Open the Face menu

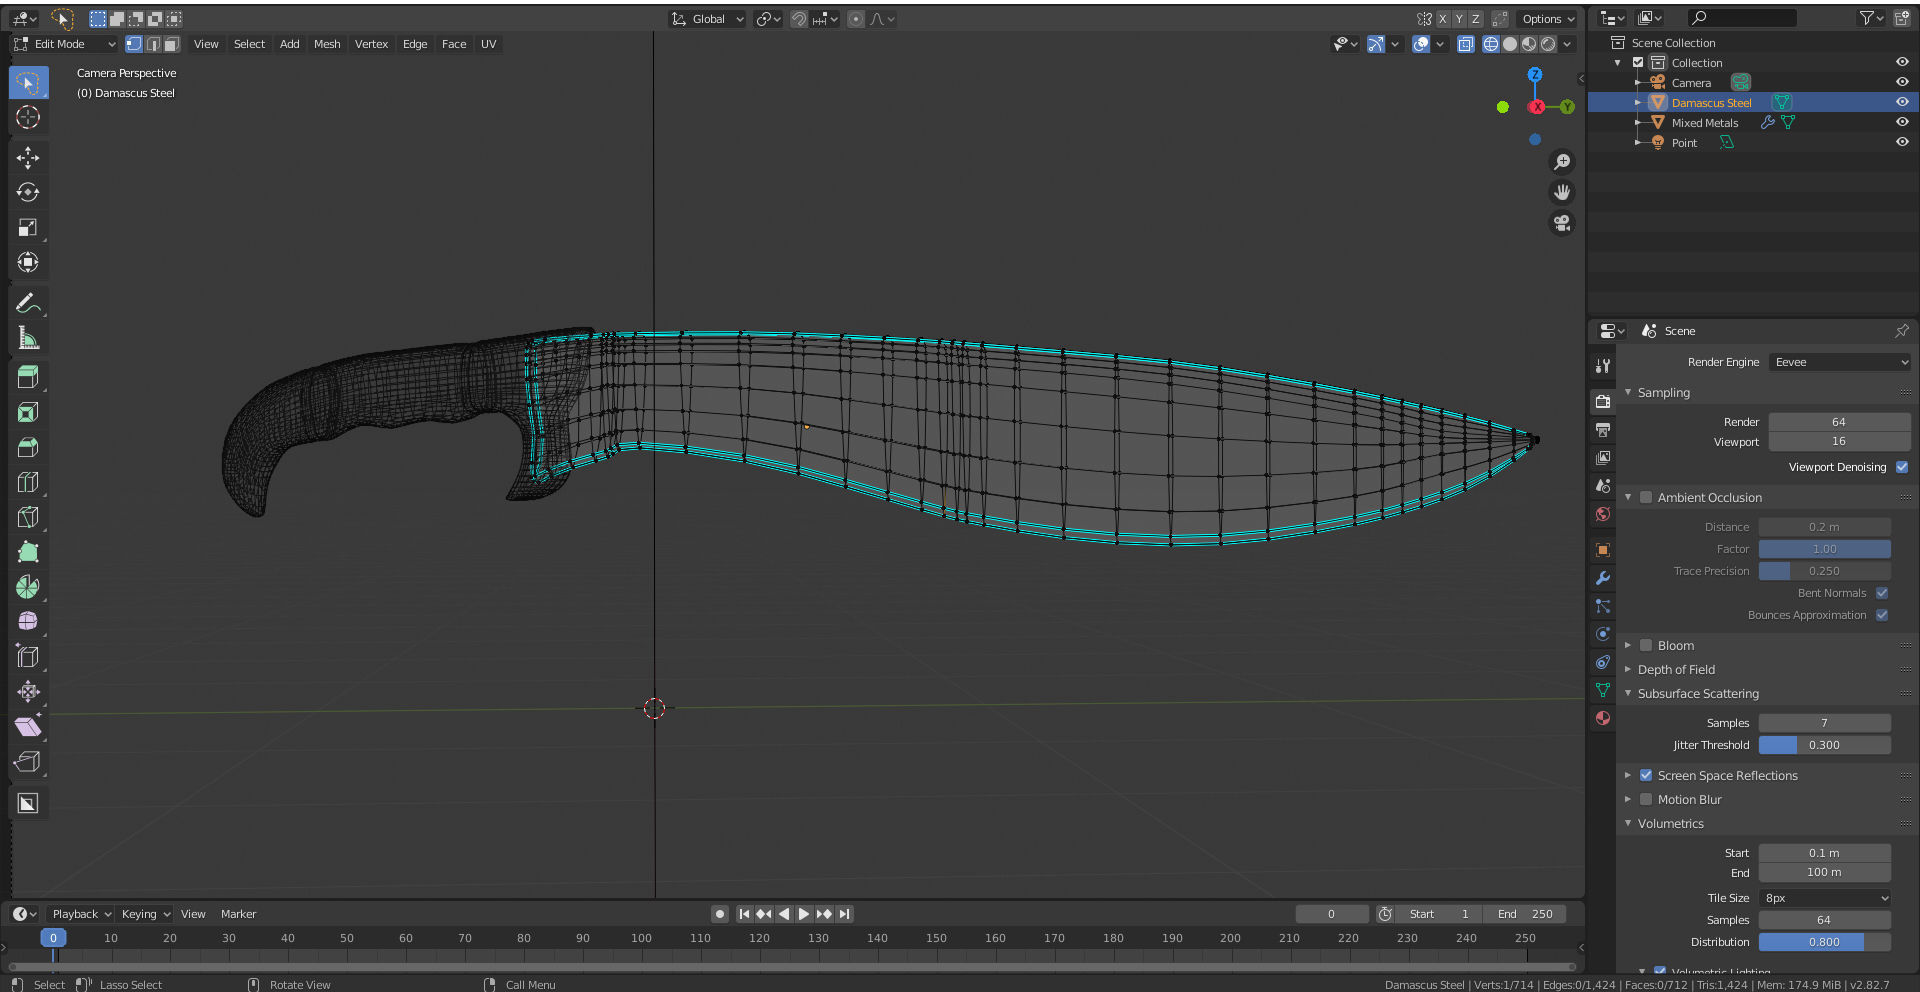[454, 44]
